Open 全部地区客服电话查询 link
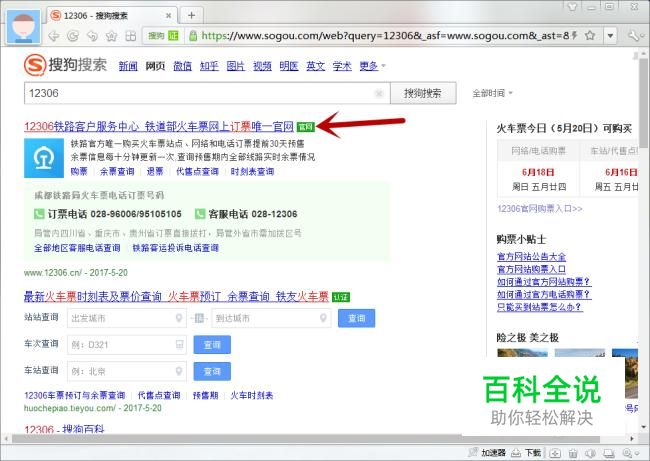The height and width of the screenshot is (461, 650). [x=77, y=248]
